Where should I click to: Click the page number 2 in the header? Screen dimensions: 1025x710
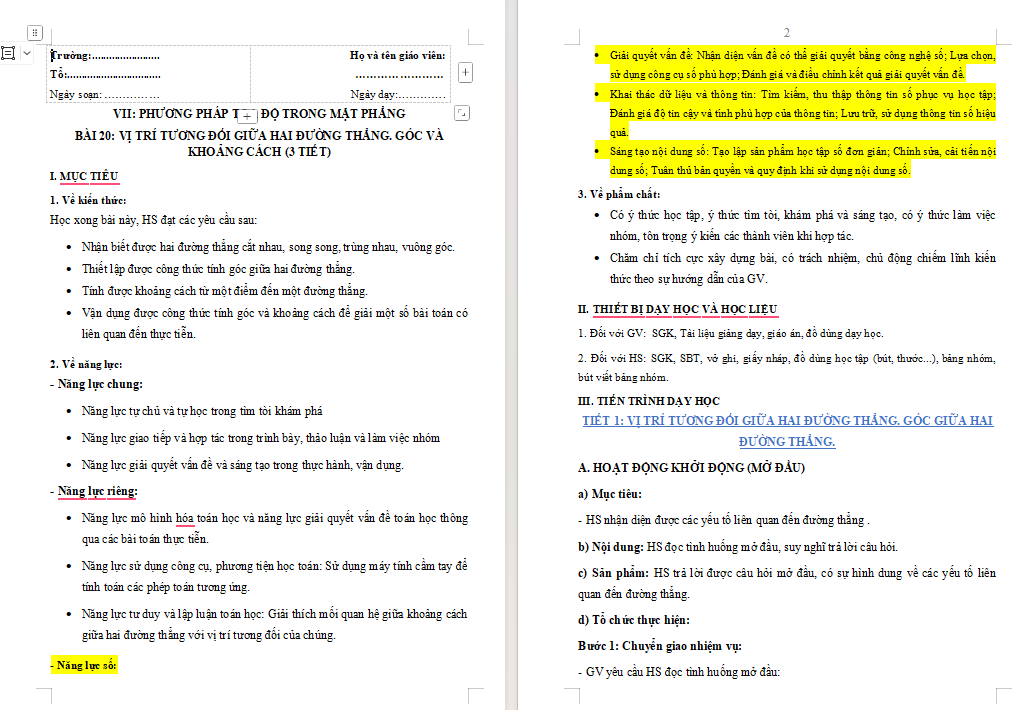[x=786, y=33]
